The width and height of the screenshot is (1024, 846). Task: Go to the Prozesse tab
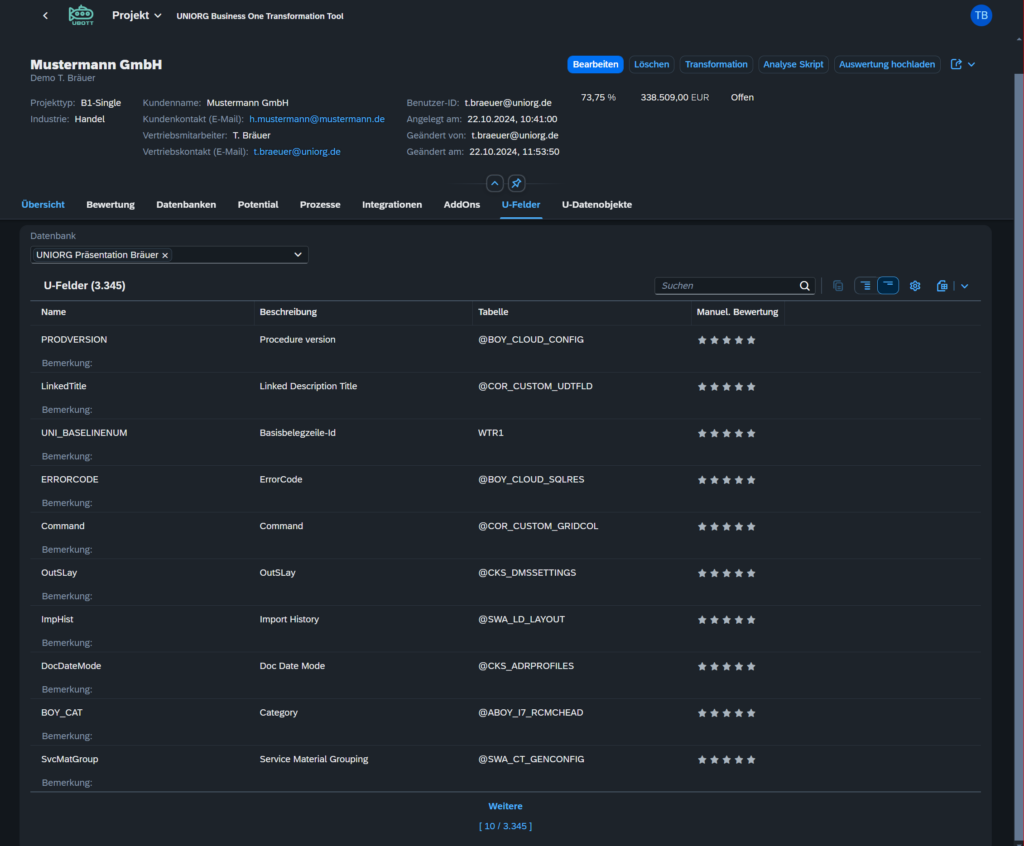(320, 204)
